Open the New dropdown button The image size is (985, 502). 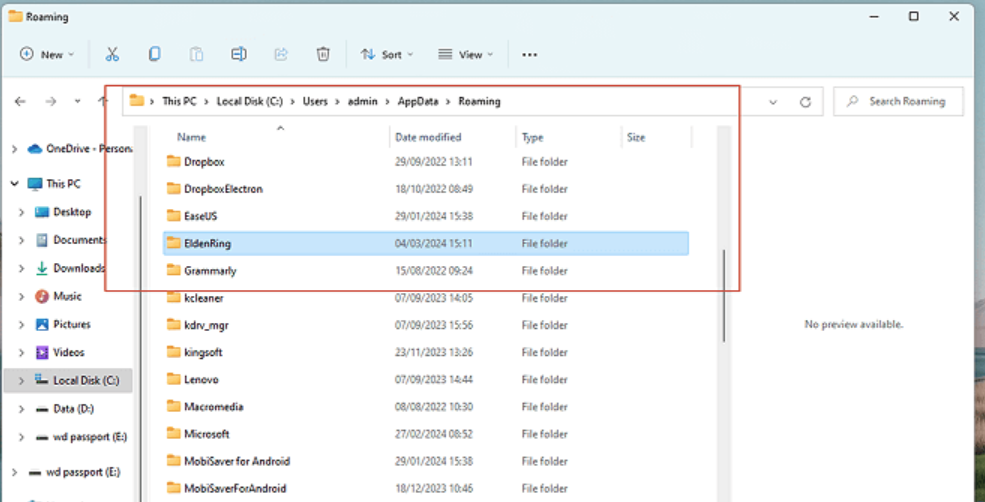pyautogui.click(x=46, y=54)
